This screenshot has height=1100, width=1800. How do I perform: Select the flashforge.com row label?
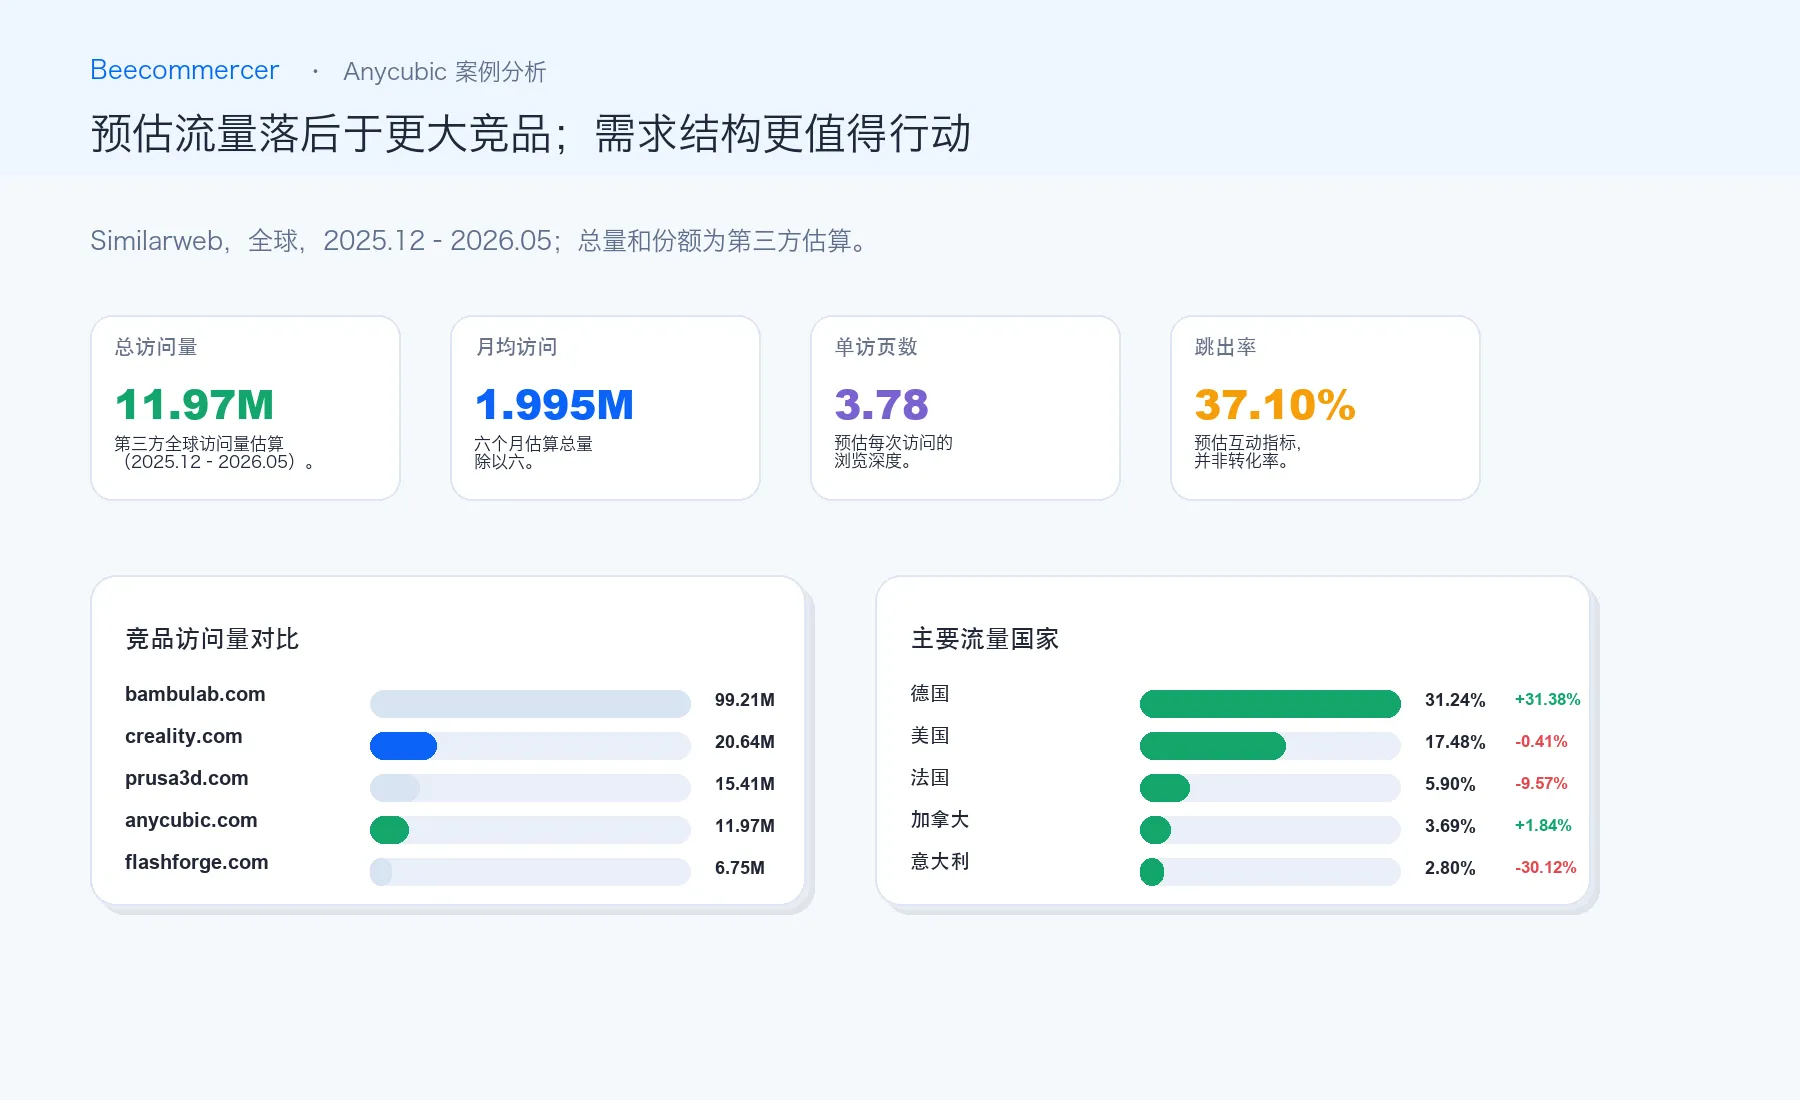click(197, 862)
